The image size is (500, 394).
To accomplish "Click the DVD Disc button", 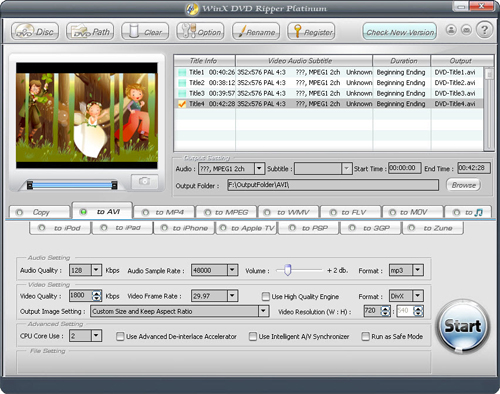I will 35,32.
